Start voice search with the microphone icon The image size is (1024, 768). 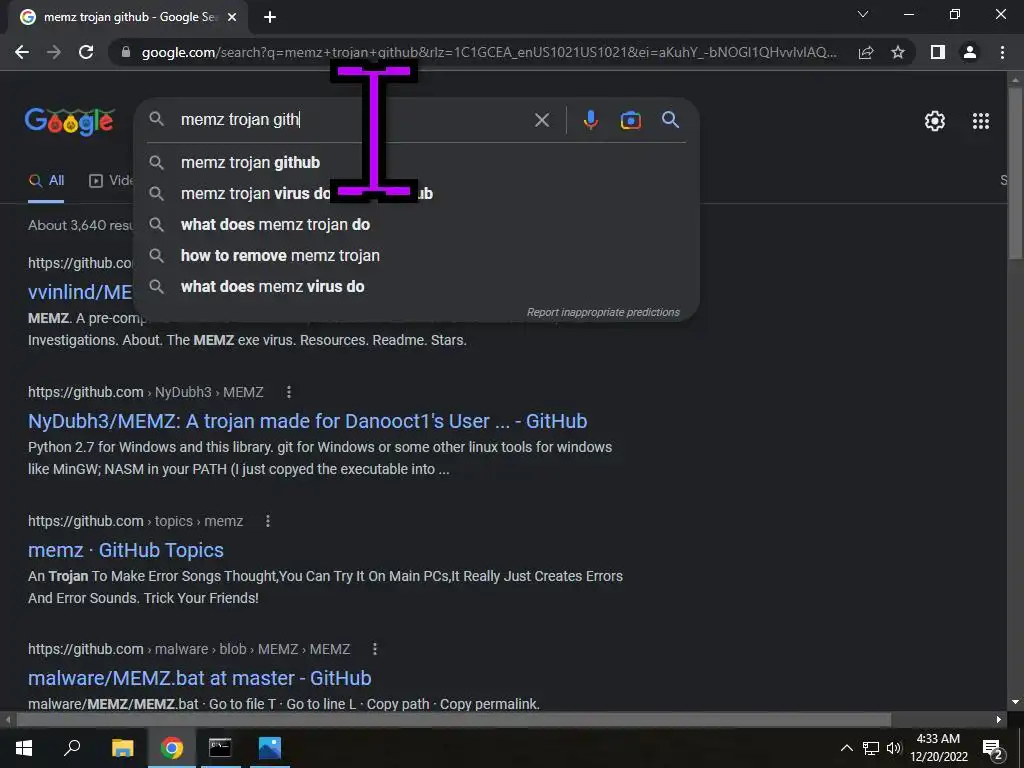pos(590,120)
